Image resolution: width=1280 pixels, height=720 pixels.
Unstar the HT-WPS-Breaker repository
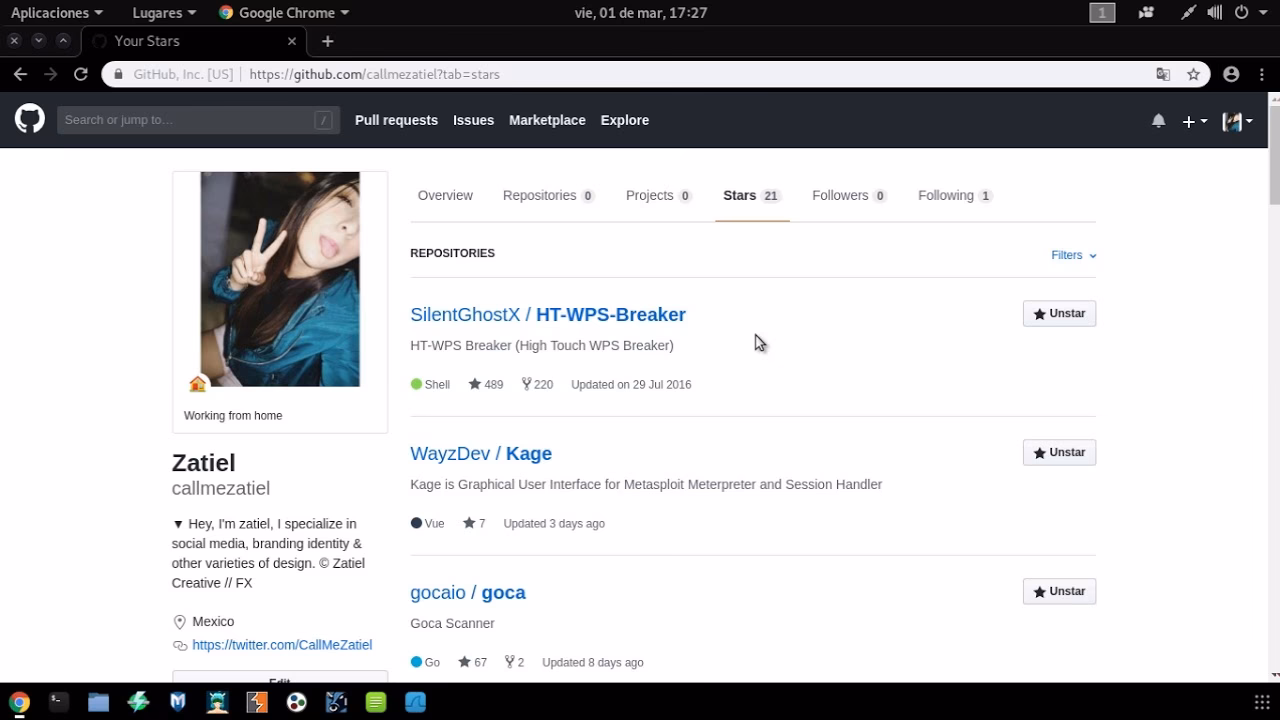click(1059, 314)
